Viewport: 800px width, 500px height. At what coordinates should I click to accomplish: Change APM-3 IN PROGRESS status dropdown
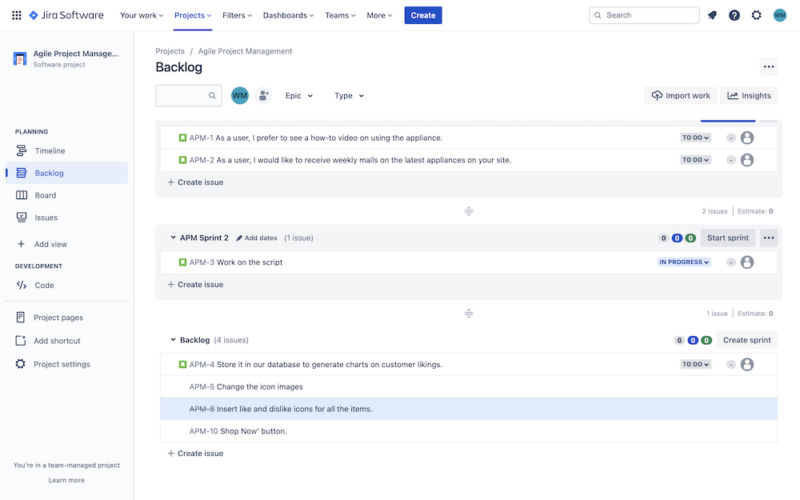tap(684, 262)
